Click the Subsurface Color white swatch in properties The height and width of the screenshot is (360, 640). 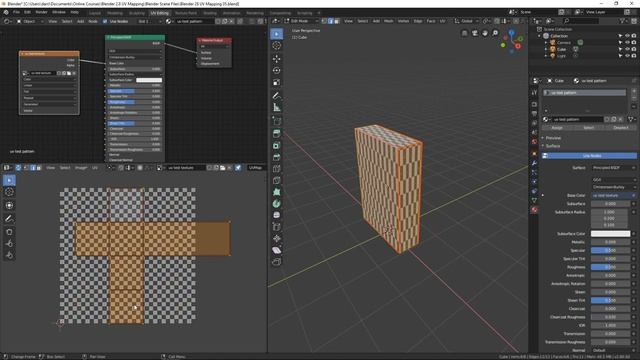[x=610, y=234]
